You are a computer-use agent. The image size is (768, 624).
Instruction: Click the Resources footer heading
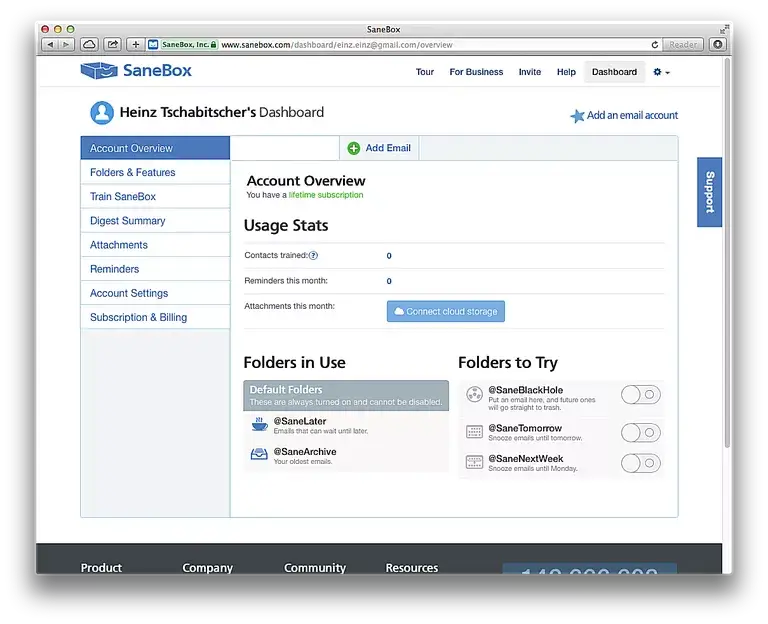tap(412, 568)
